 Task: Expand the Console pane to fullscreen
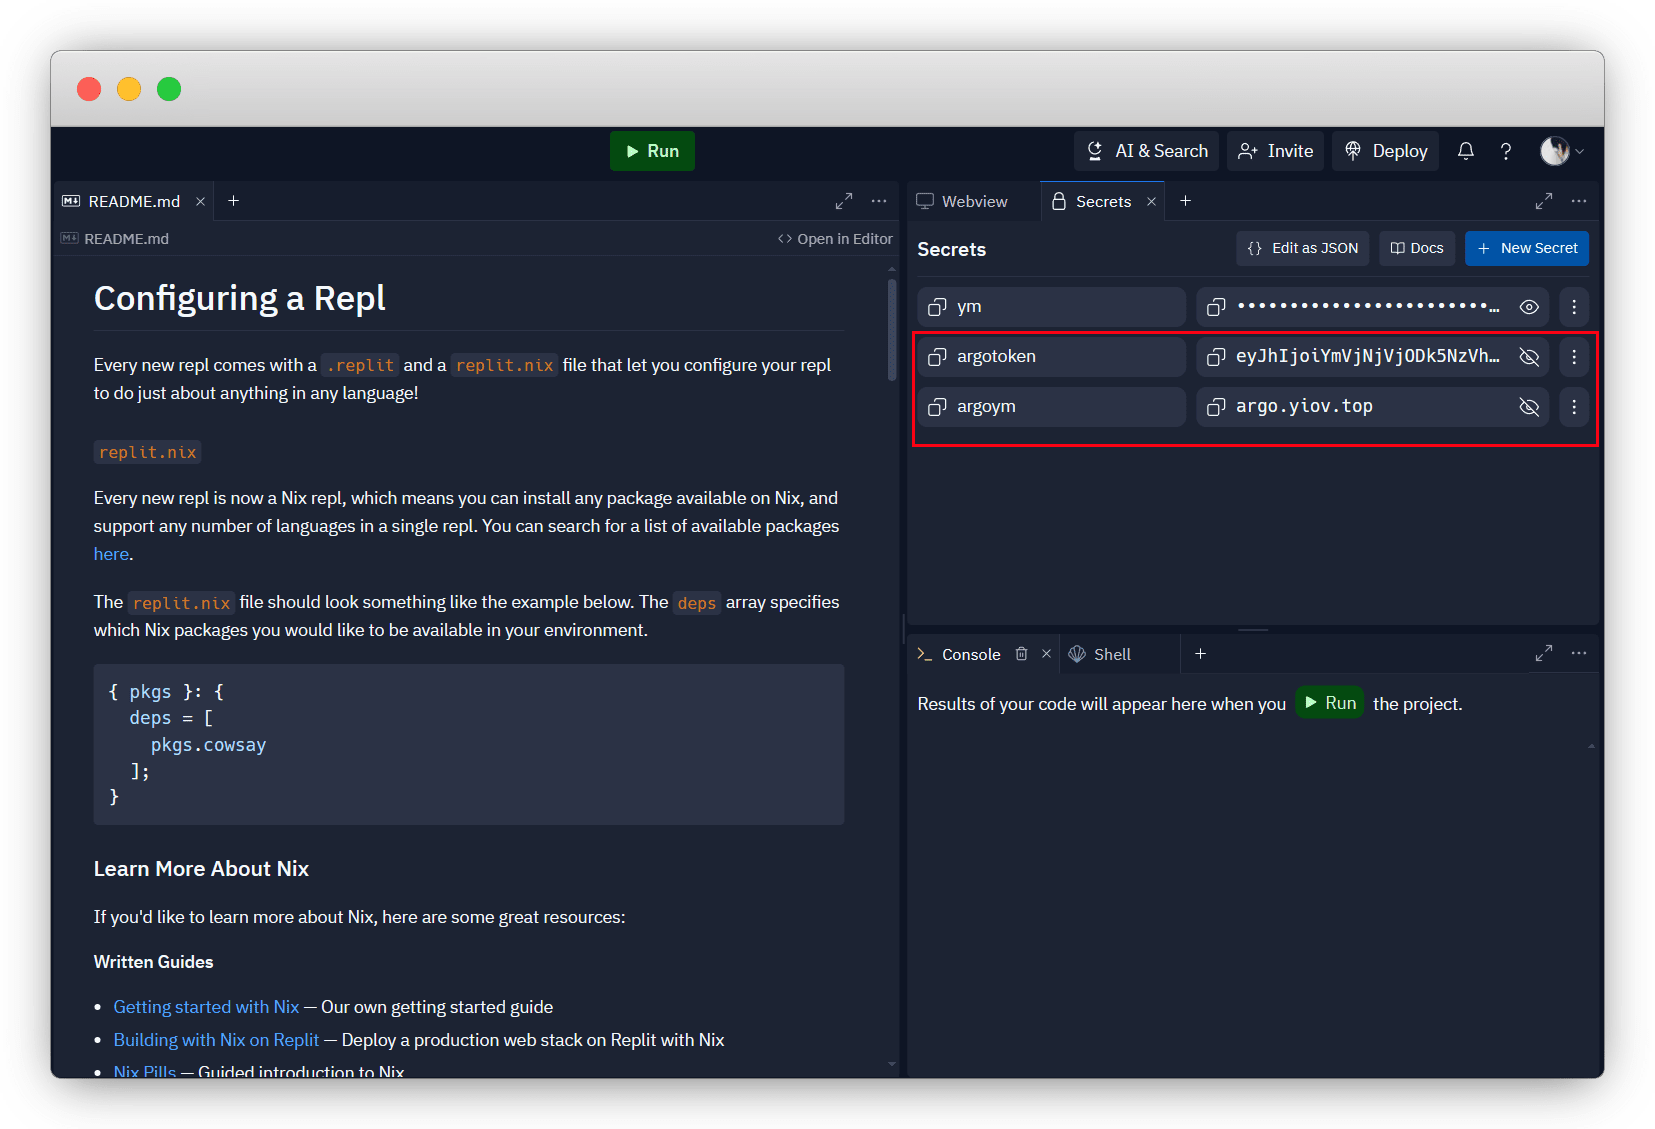coord(1544,654)
